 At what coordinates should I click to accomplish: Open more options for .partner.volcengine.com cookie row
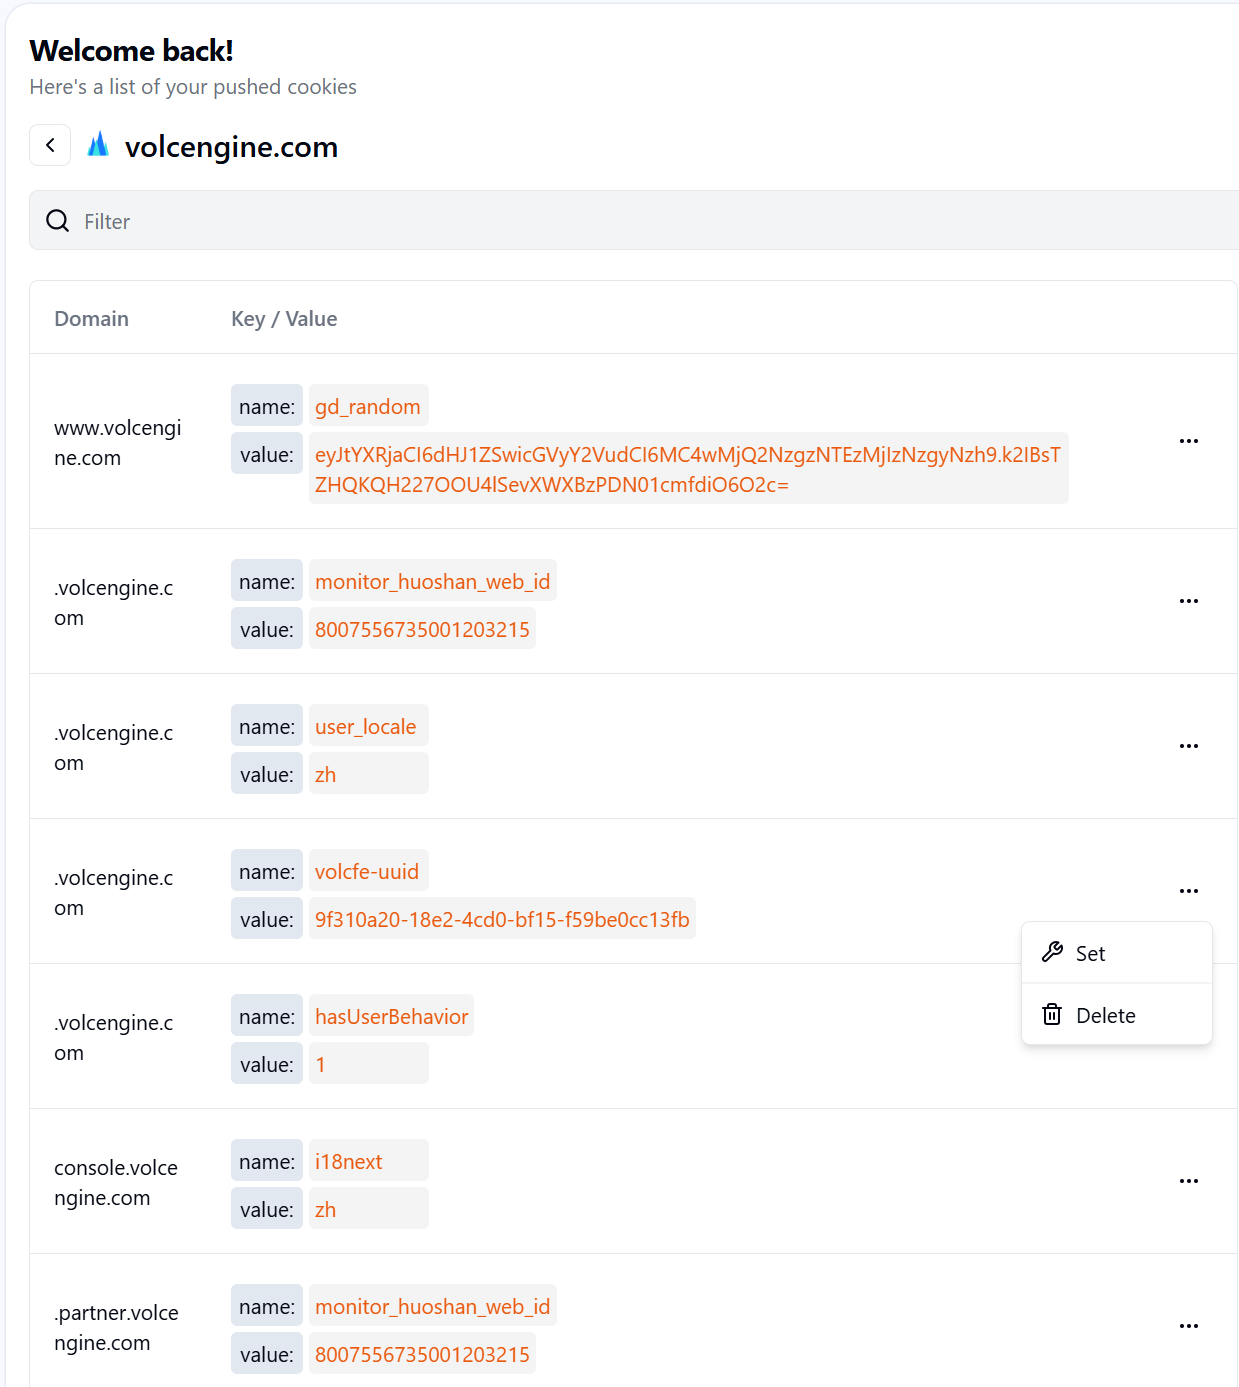click(x=1189, y=1326)
